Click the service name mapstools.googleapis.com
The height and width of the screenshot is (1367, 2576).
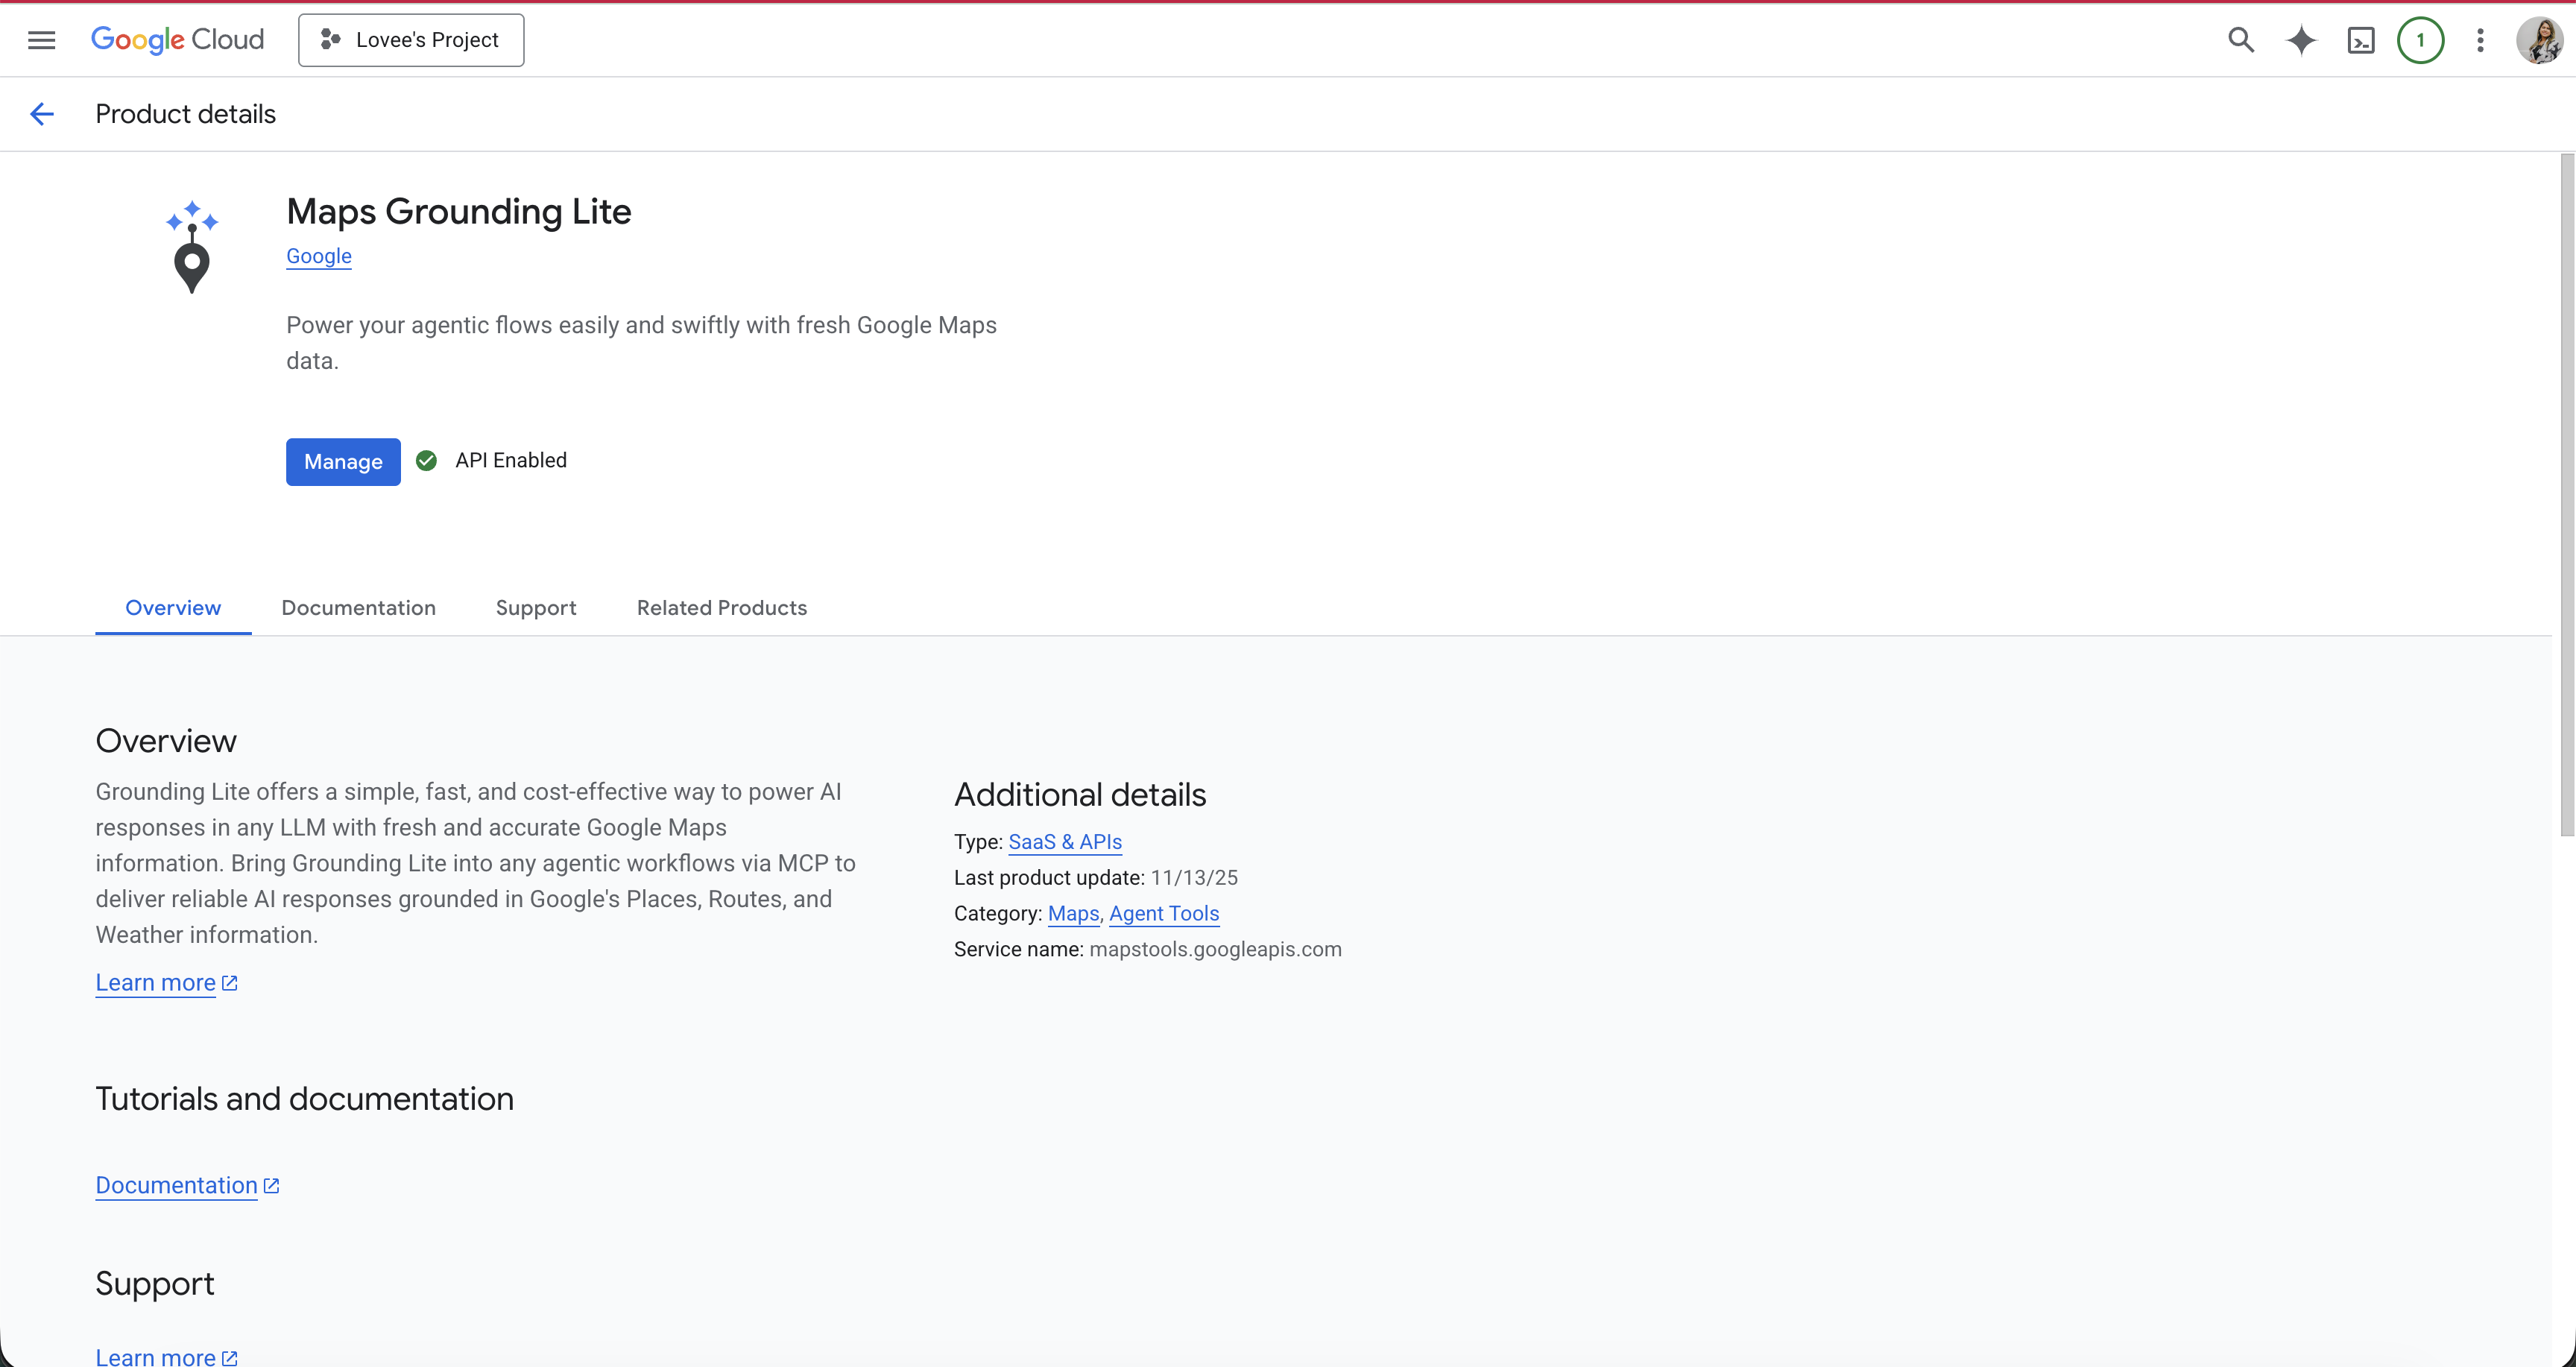1215,949
